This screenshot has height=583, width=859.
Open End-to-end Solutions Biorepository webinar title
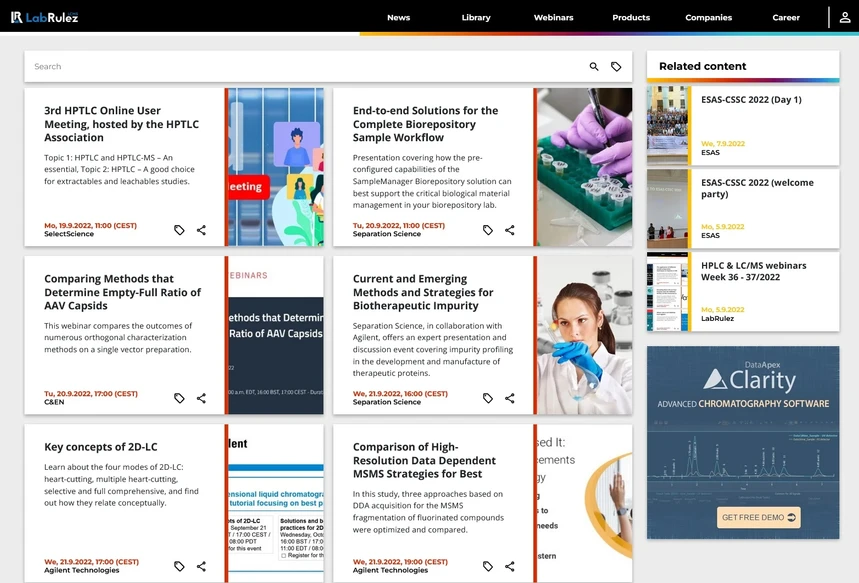(x=425, y=124)
